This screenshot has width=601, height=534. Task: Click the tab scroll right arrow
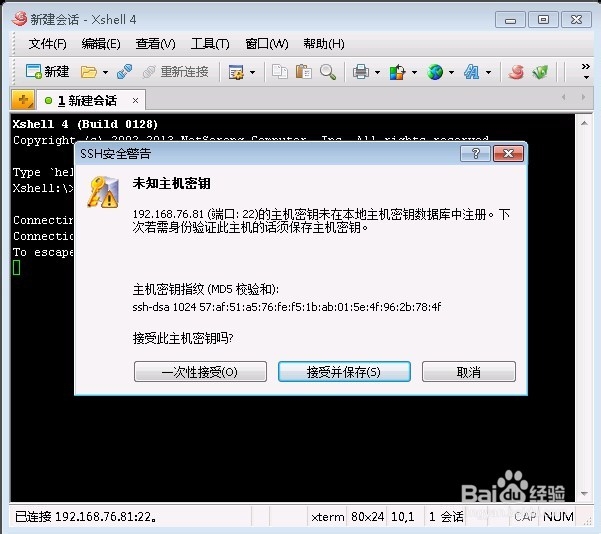tap(583, 97)
